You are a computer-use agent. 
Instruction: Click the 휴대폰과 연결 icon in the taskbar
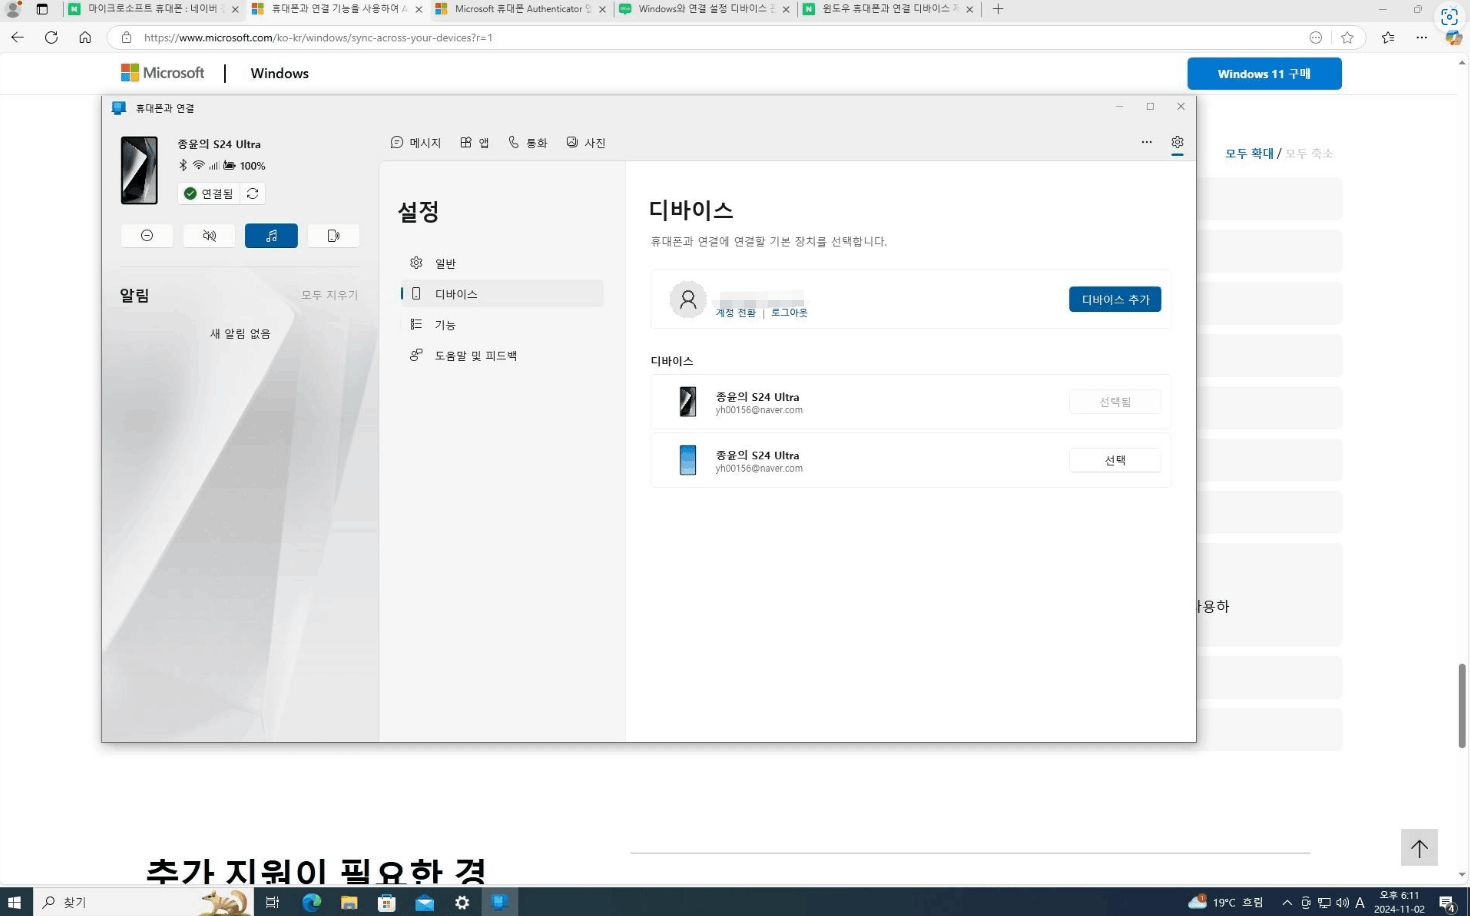[499, 901]
